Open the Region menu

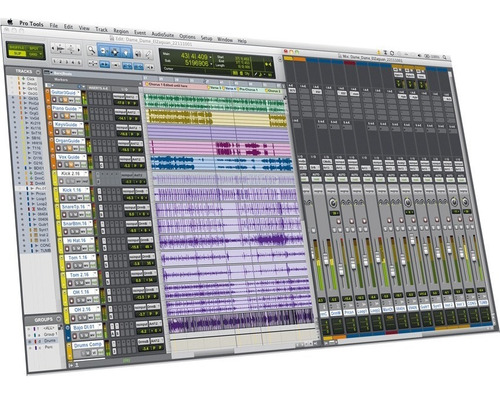(x=121, y=31)
